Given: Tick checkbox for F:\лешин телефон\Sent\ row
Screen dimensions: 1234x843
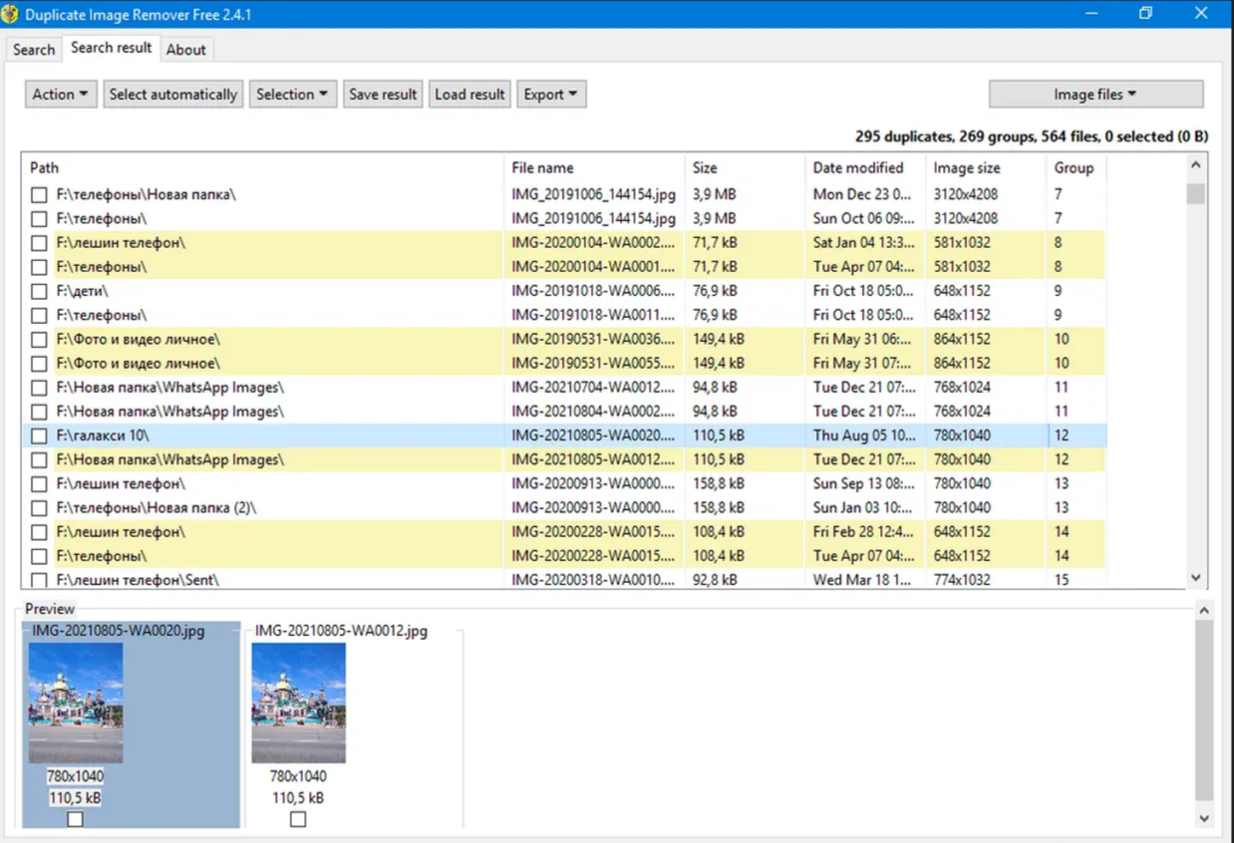Looking at the screenshot, I should tap(39, 580).
